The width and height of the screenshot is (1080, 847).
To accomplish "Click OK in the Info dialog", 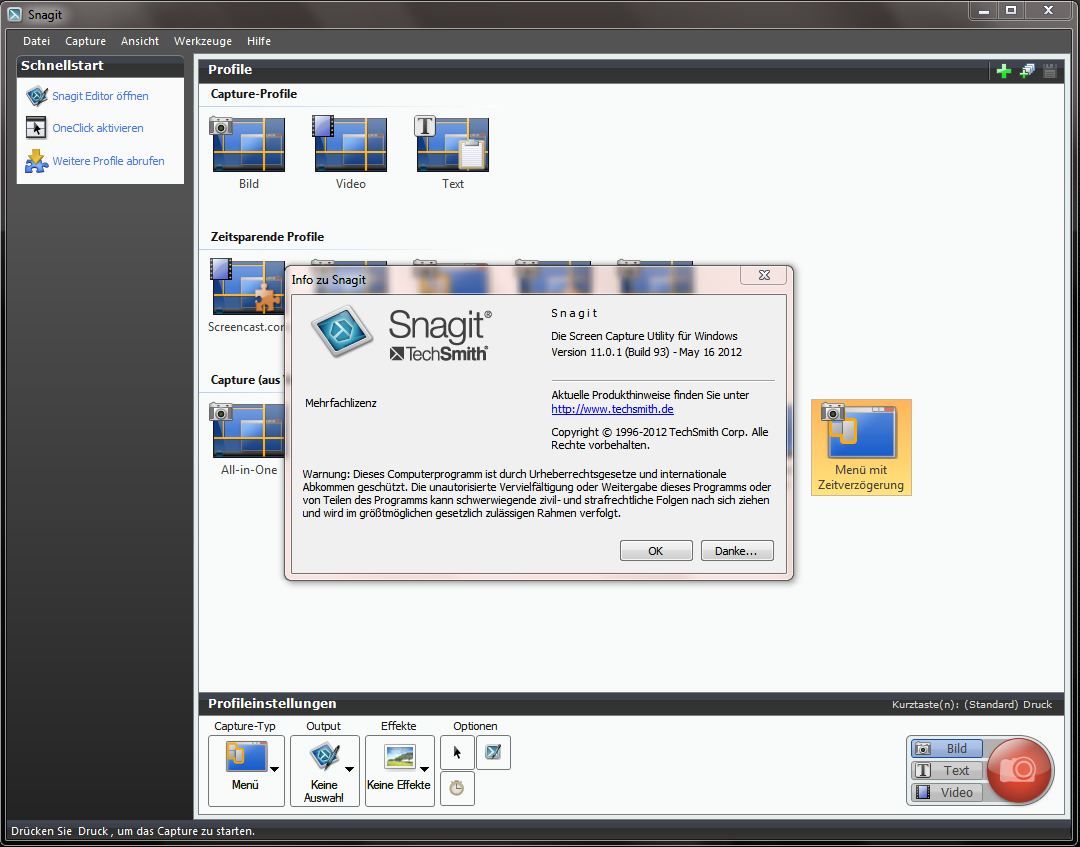I will 656,551.
